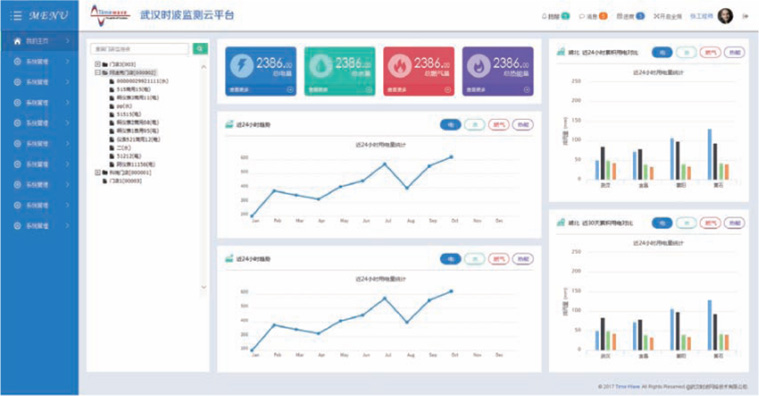Select purple 热能 toggle in top bar chart
Screen dimensions: 759x396
click(x=734, y=52)
